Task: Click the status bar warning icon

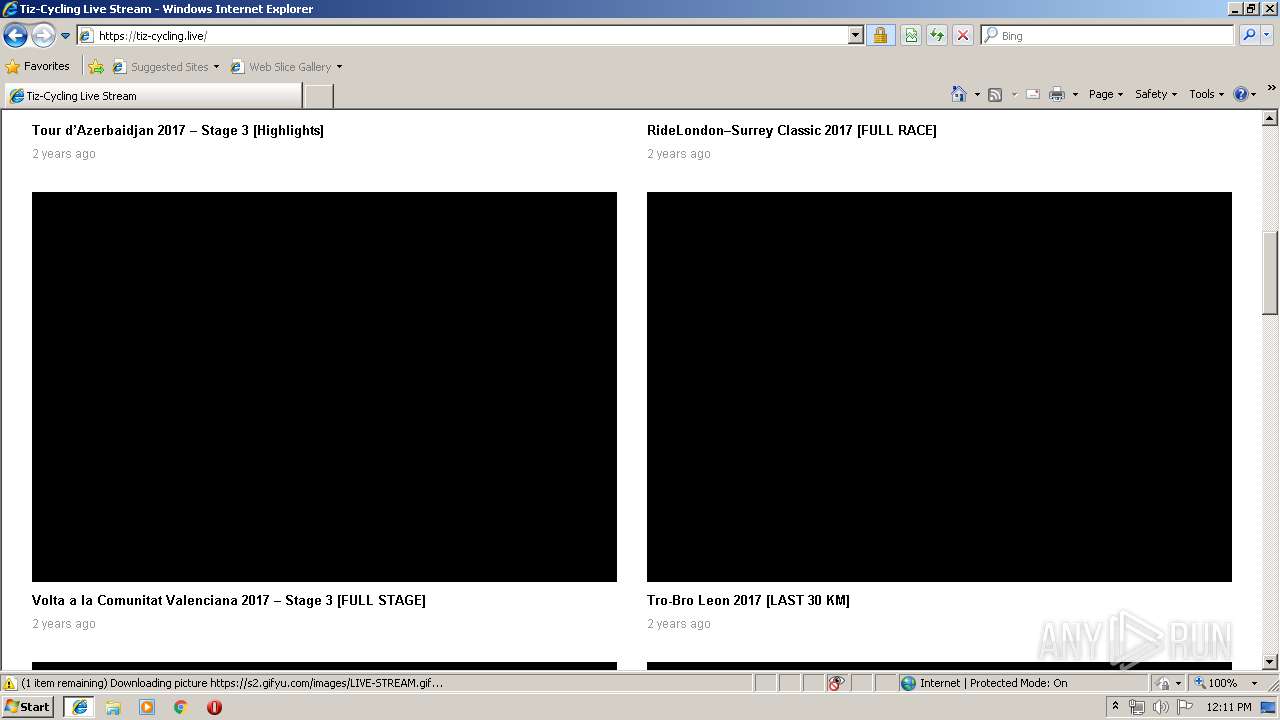Action: pos(10,683)
